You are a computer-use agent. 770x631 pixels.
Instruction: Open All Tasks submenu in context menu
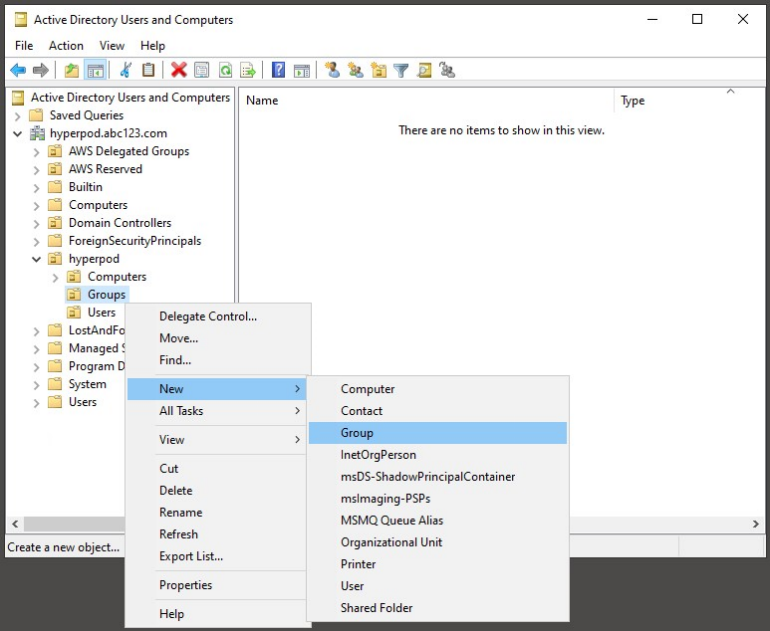[216, 411]
